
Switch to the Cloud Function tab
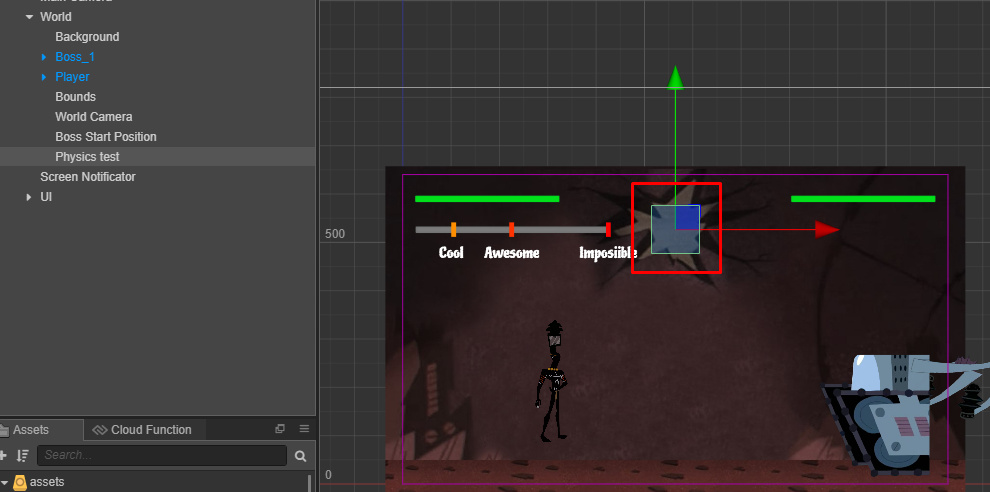tap(141, 430)
